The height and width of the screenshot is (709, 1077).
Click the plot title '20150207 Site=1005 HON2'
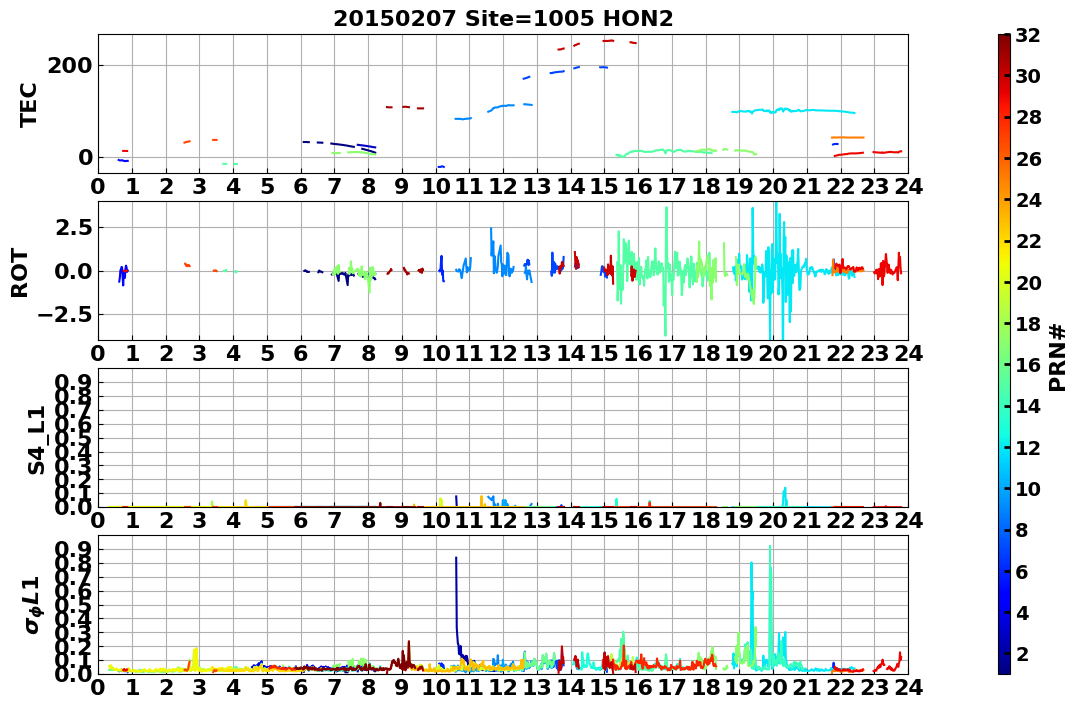503,19
